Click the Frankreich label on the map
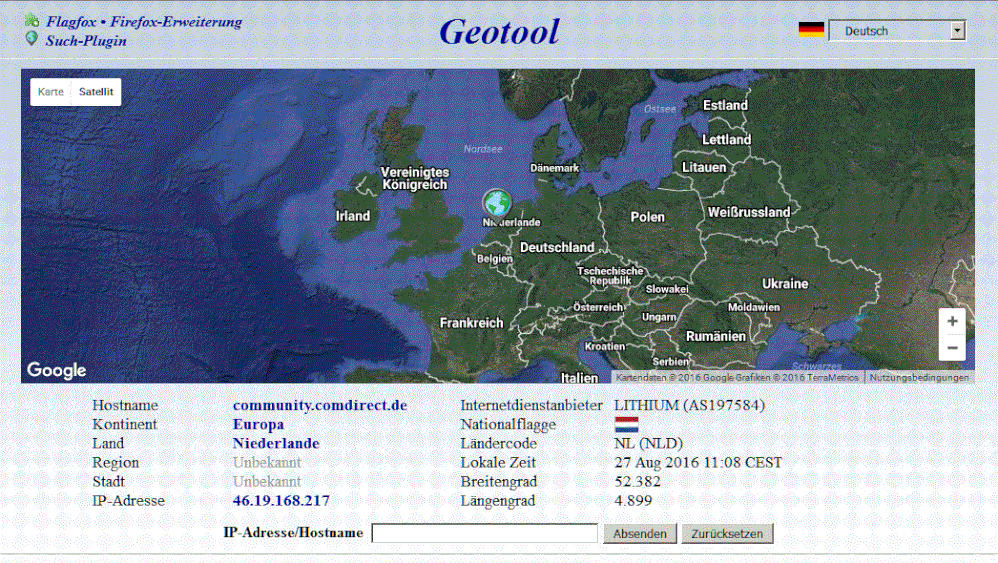The height and width of the screenshot is (563, 998). pyautogui.click(x=472, y=323)
